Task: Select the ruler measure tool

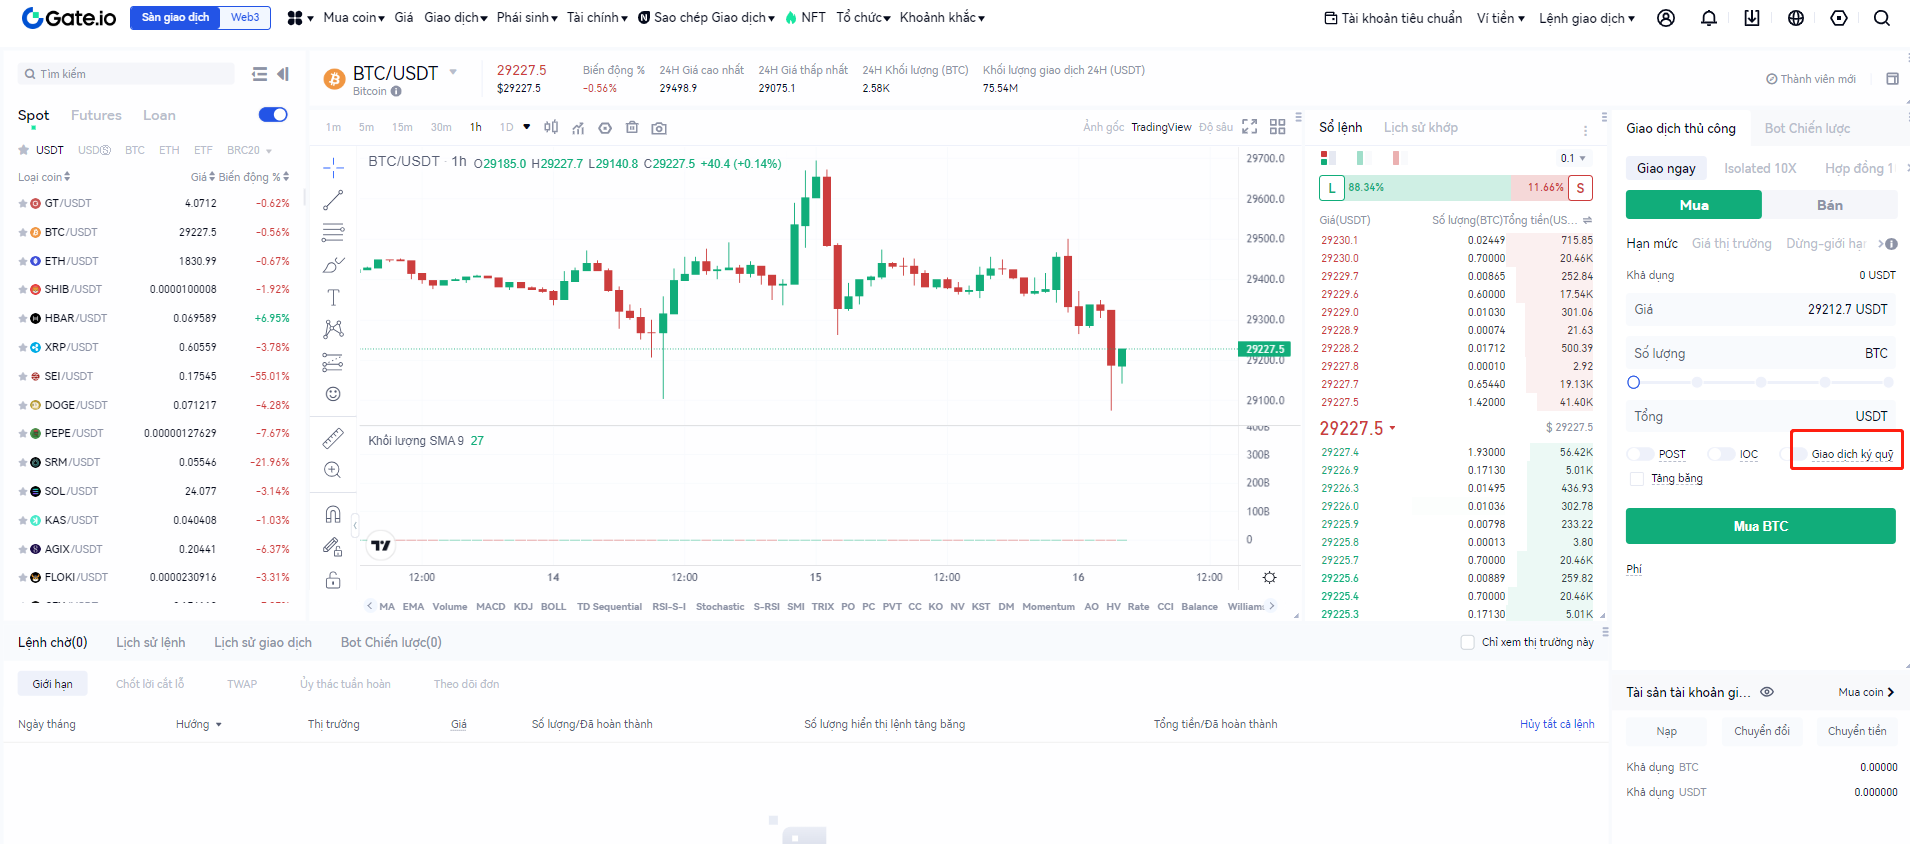Action: point(333,438)
